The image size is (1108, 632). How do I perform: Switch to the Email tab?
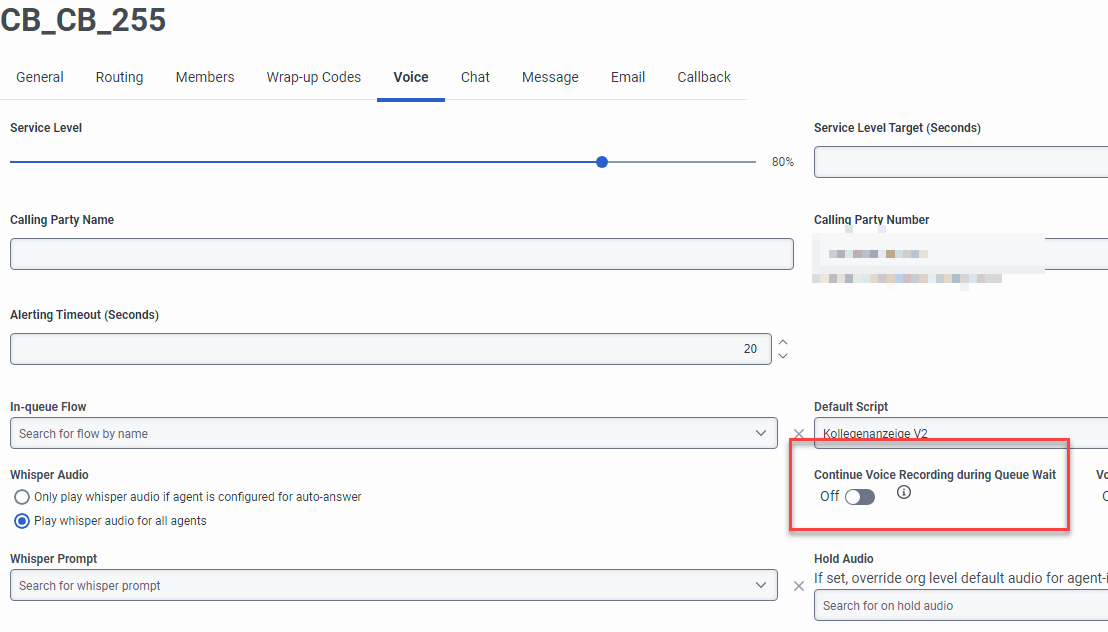point(627,77)
